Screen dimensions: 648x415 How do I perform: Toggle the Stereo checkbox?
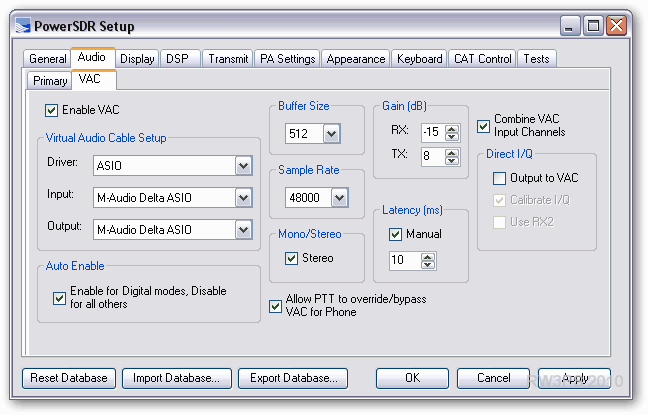click(x=291, y=258)
